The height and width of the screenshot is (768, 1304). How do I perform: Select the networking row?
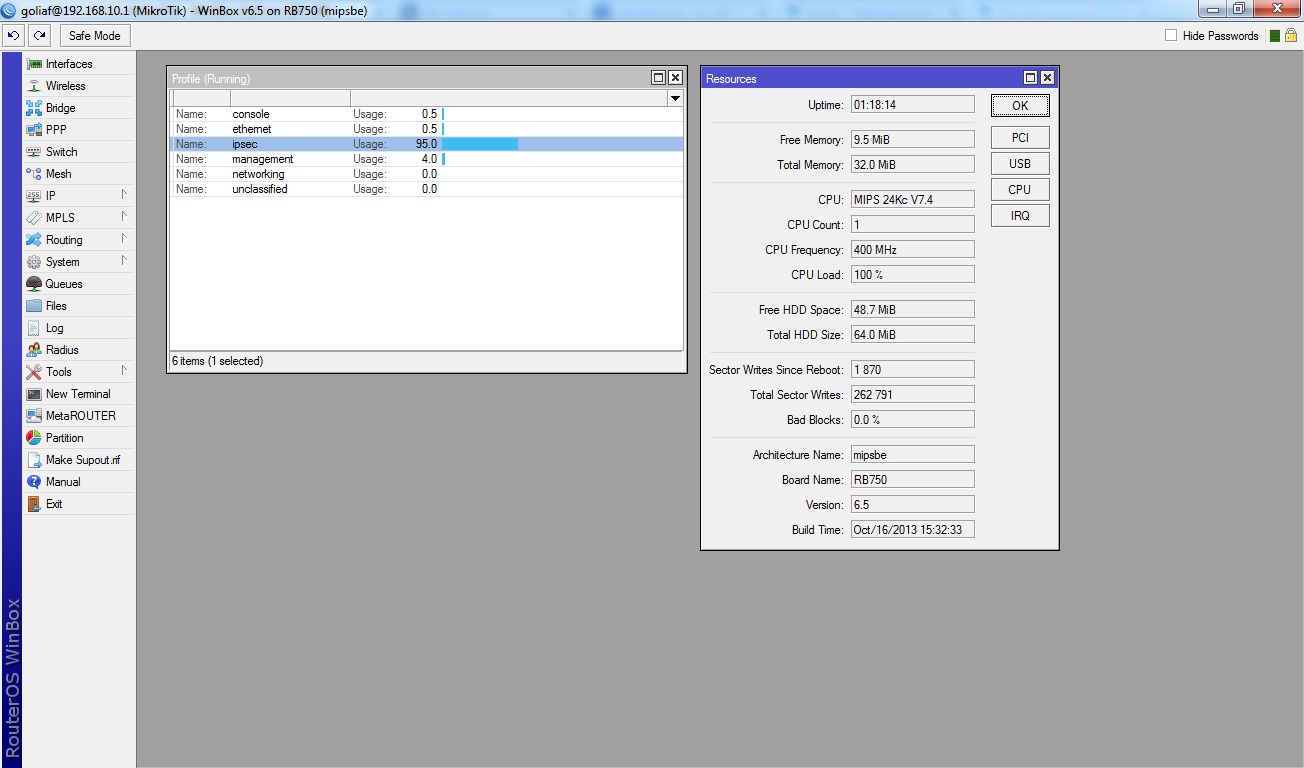427,174
